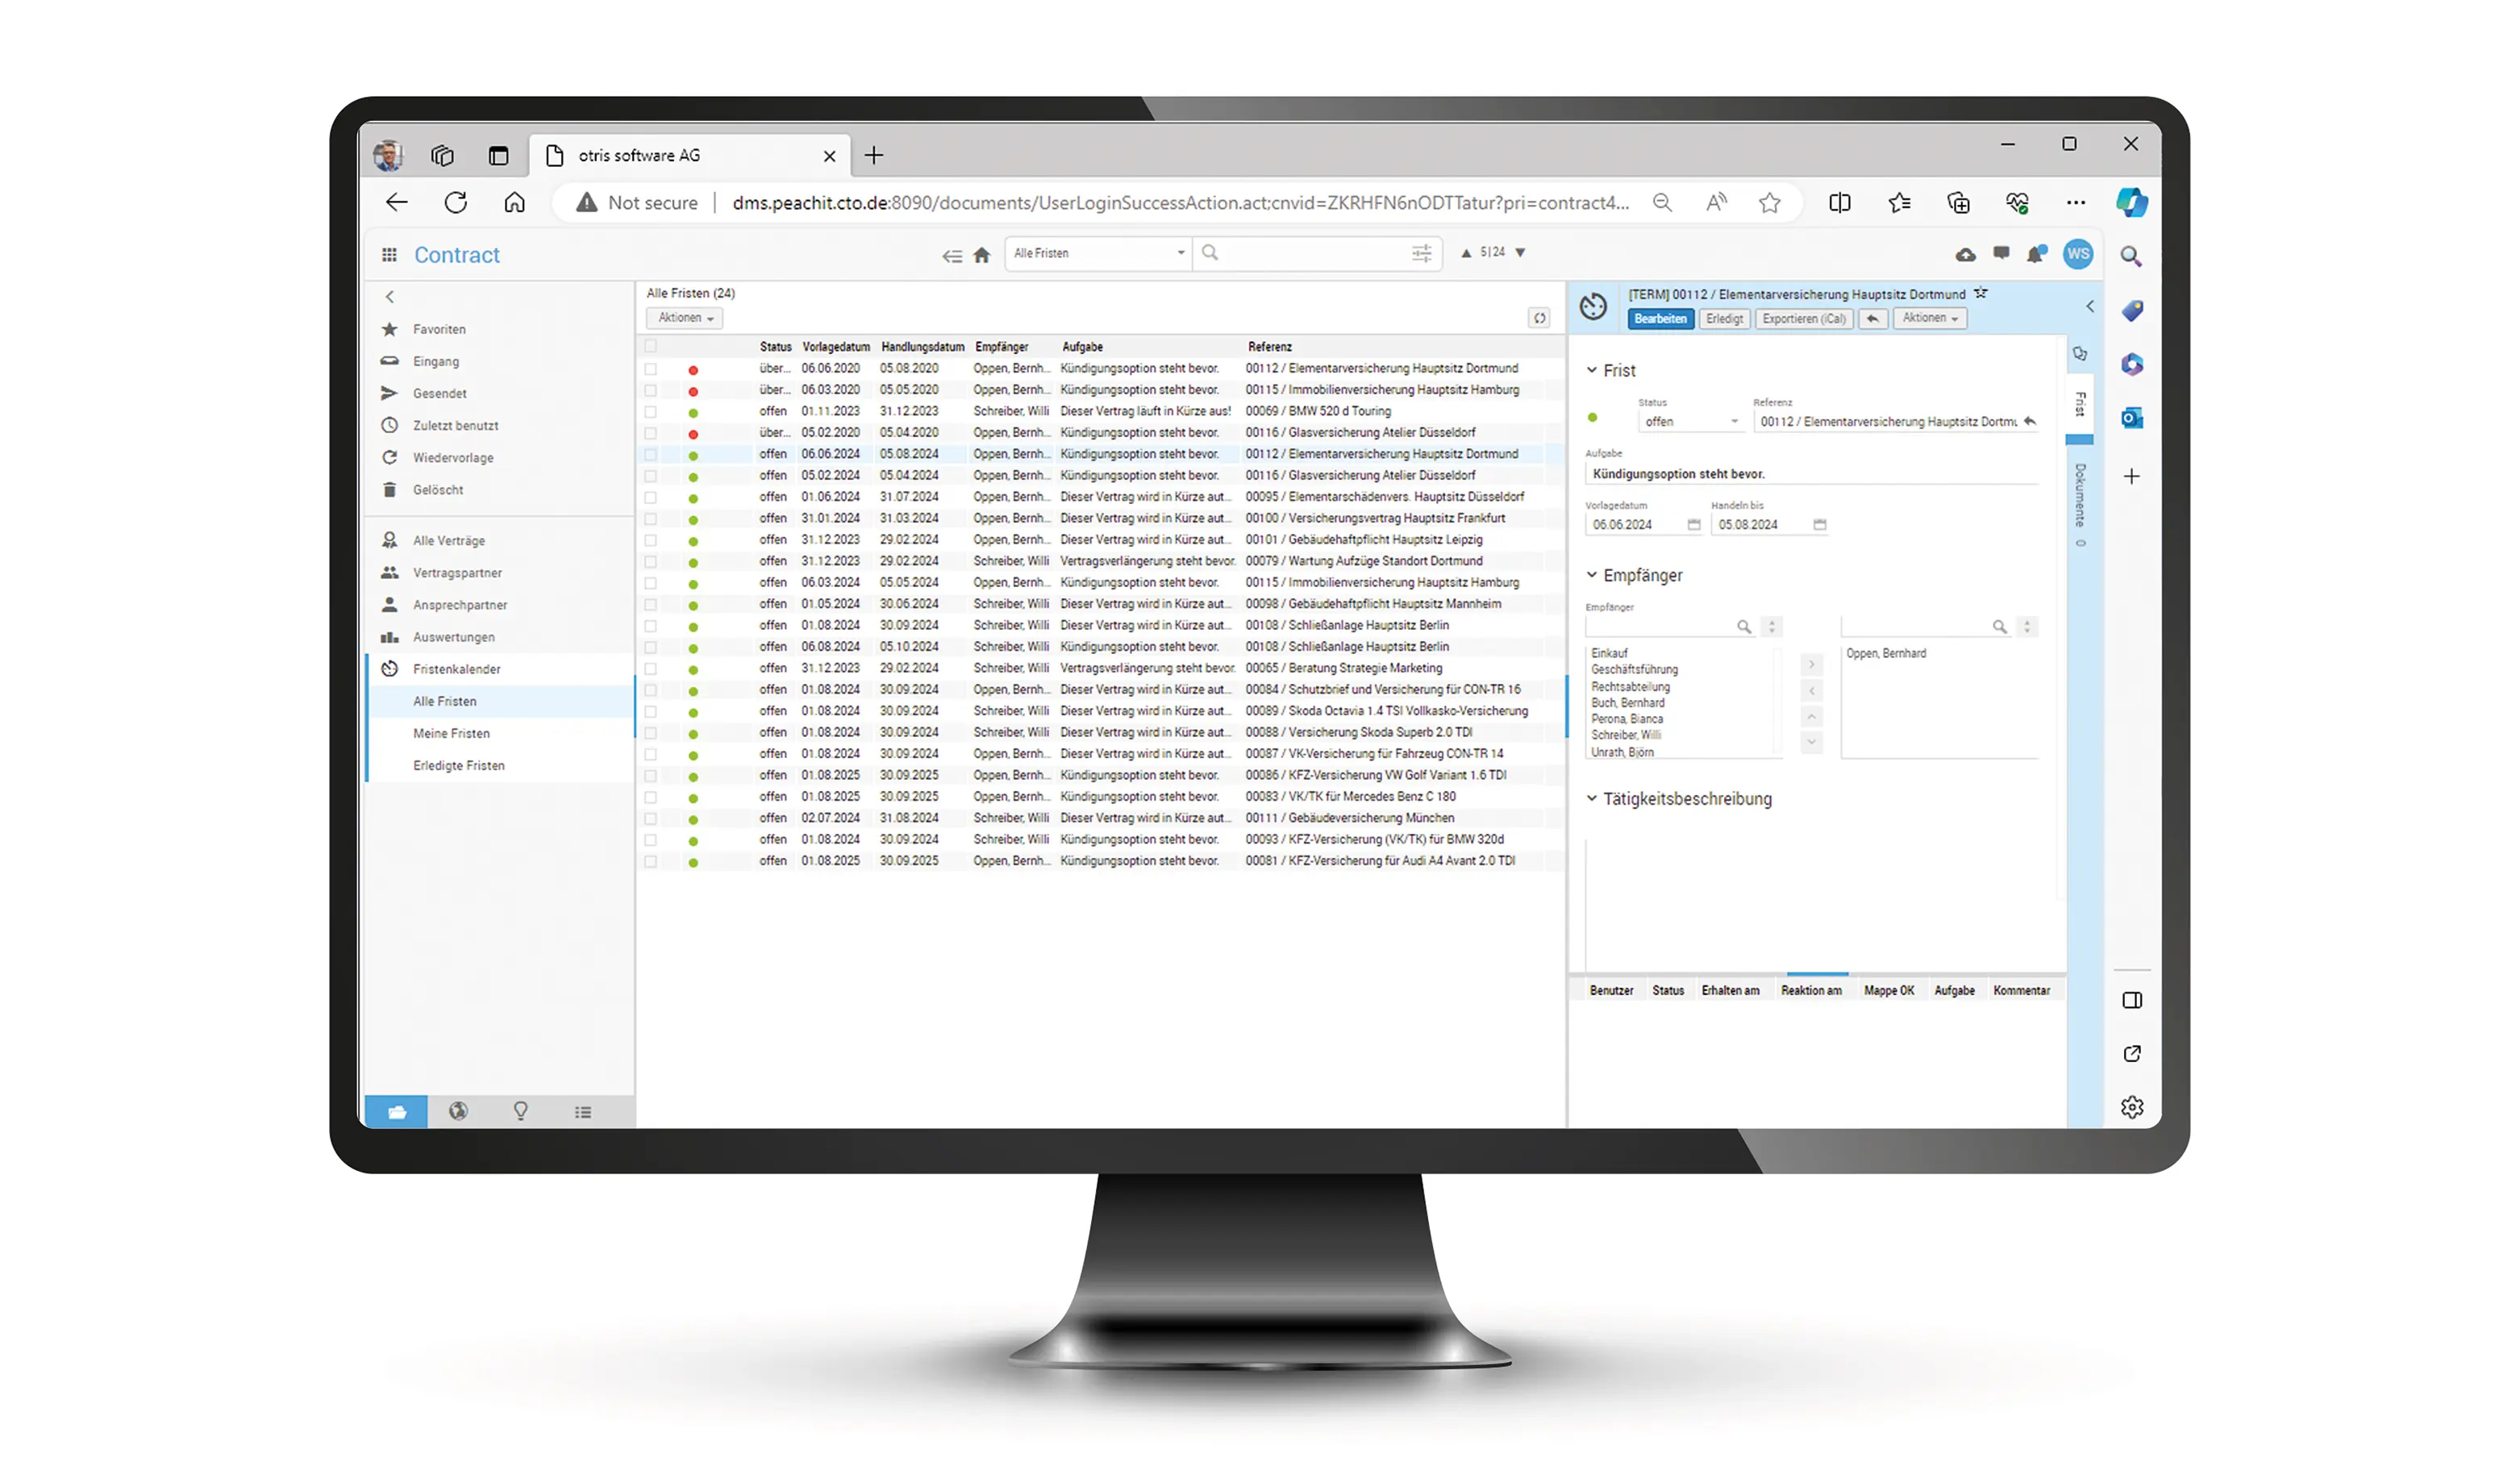
Task: Click Exportieren (iCal)
Action: tap(1804, 318)
